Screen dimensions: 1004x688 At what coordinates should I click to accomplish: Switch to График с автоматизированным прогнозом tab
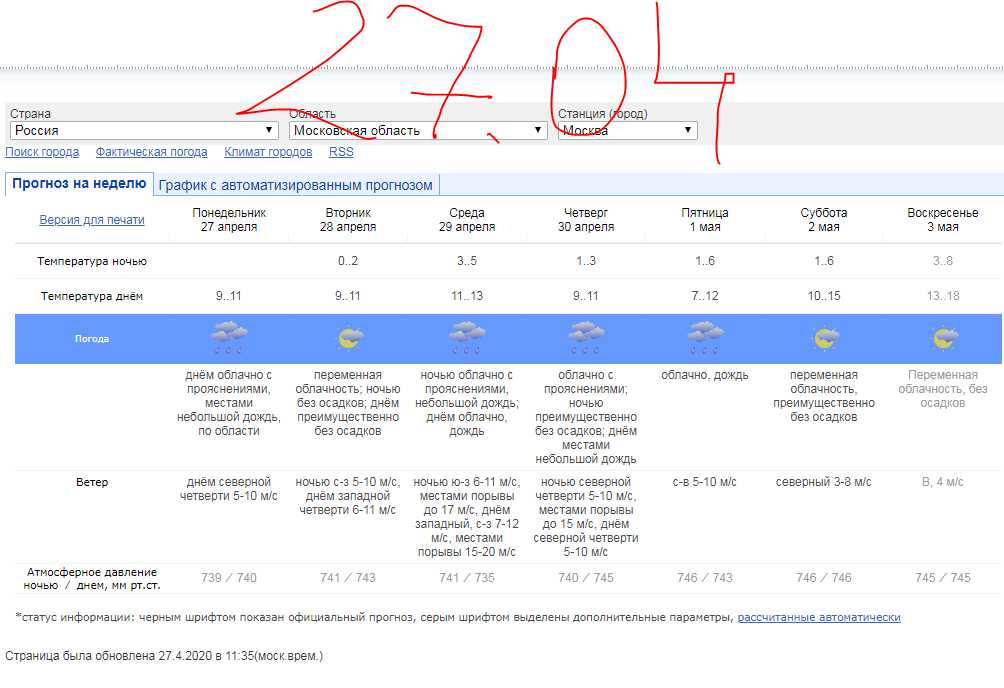(296, 185)
